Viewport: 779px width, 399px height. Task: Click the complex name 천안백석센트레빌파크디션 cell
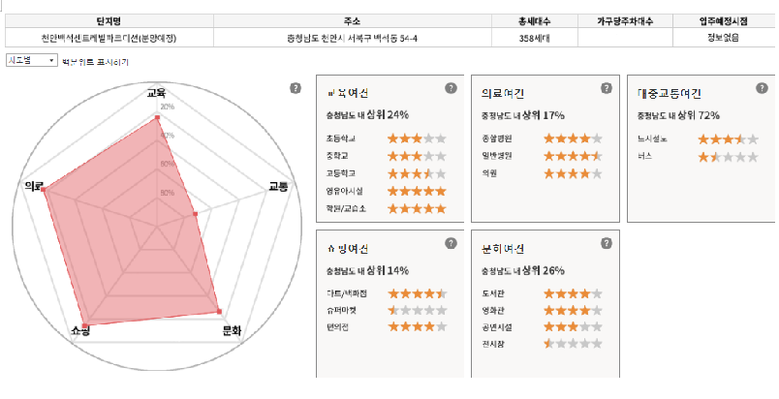(109, 38)
